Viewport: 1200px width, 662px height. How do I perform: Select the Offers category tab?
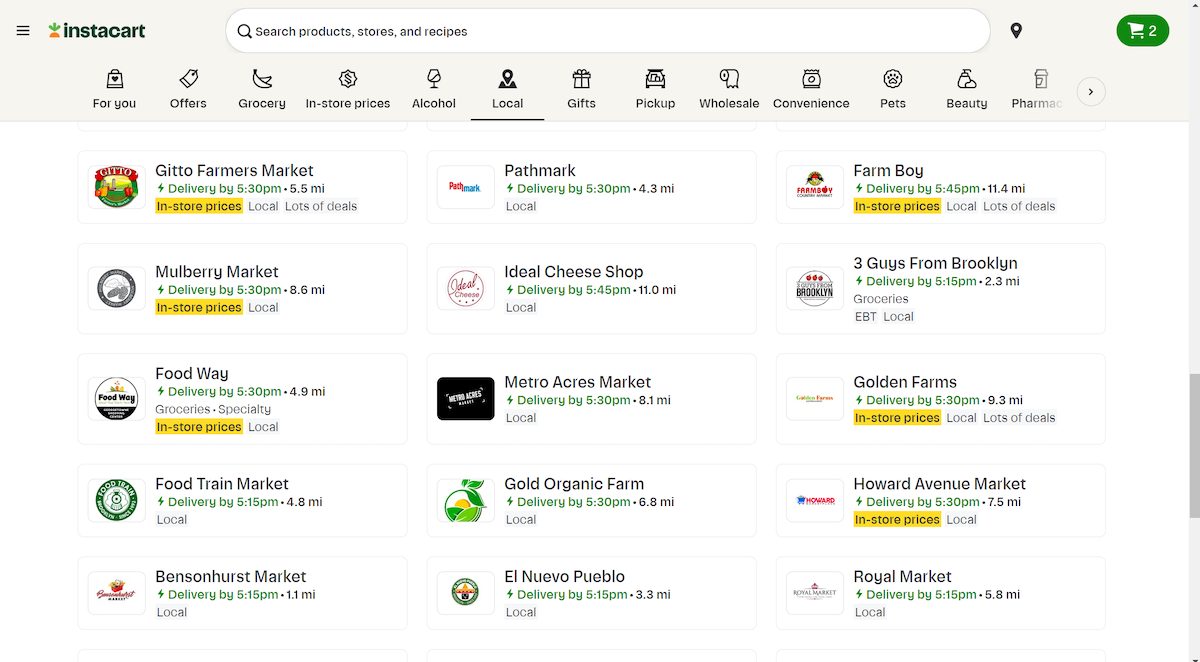188,89
